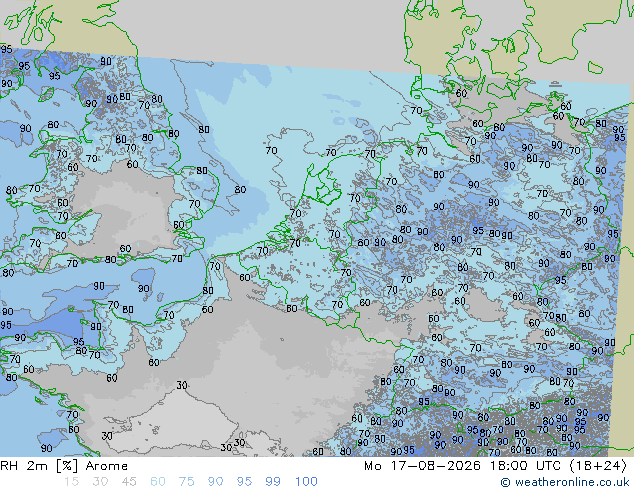
Task: Click the "Arome" model name text
Action: coord(107,466)
